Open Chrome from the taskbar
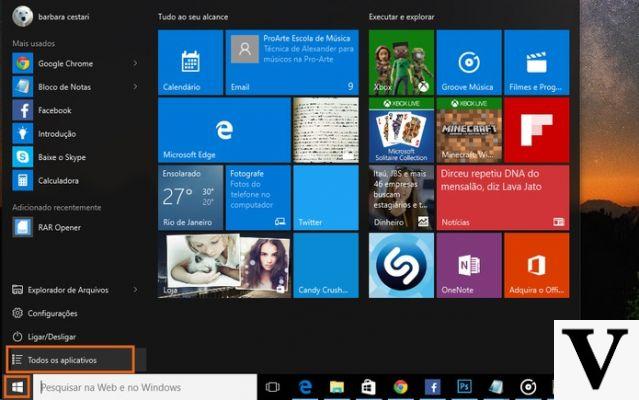This screenshot has width=639, height=400. point(401,387)
